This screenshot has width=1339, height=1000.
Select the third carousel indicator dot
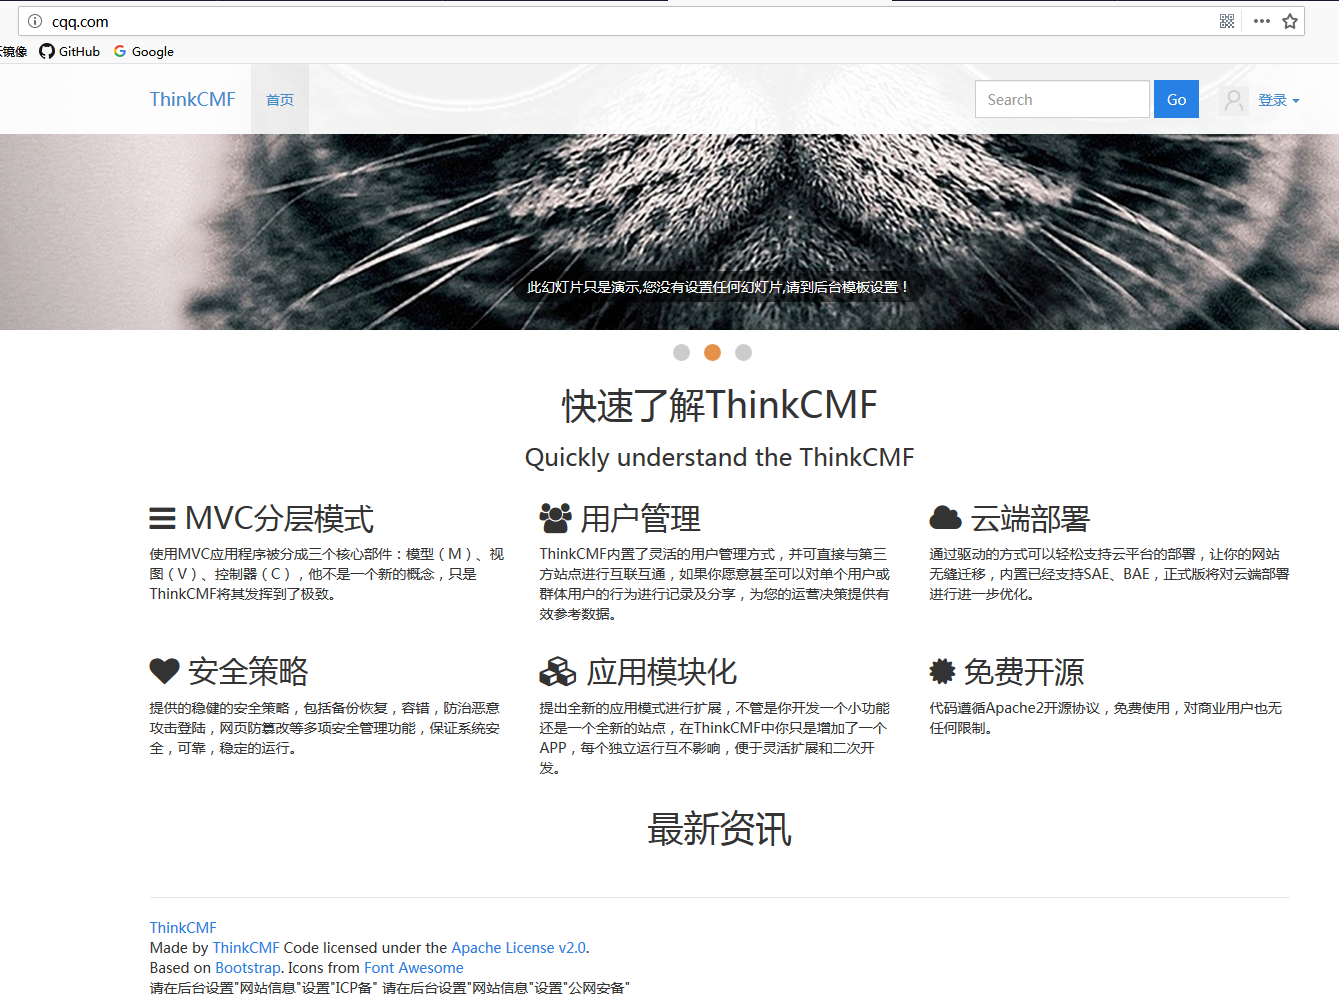(x=743, y=352)
